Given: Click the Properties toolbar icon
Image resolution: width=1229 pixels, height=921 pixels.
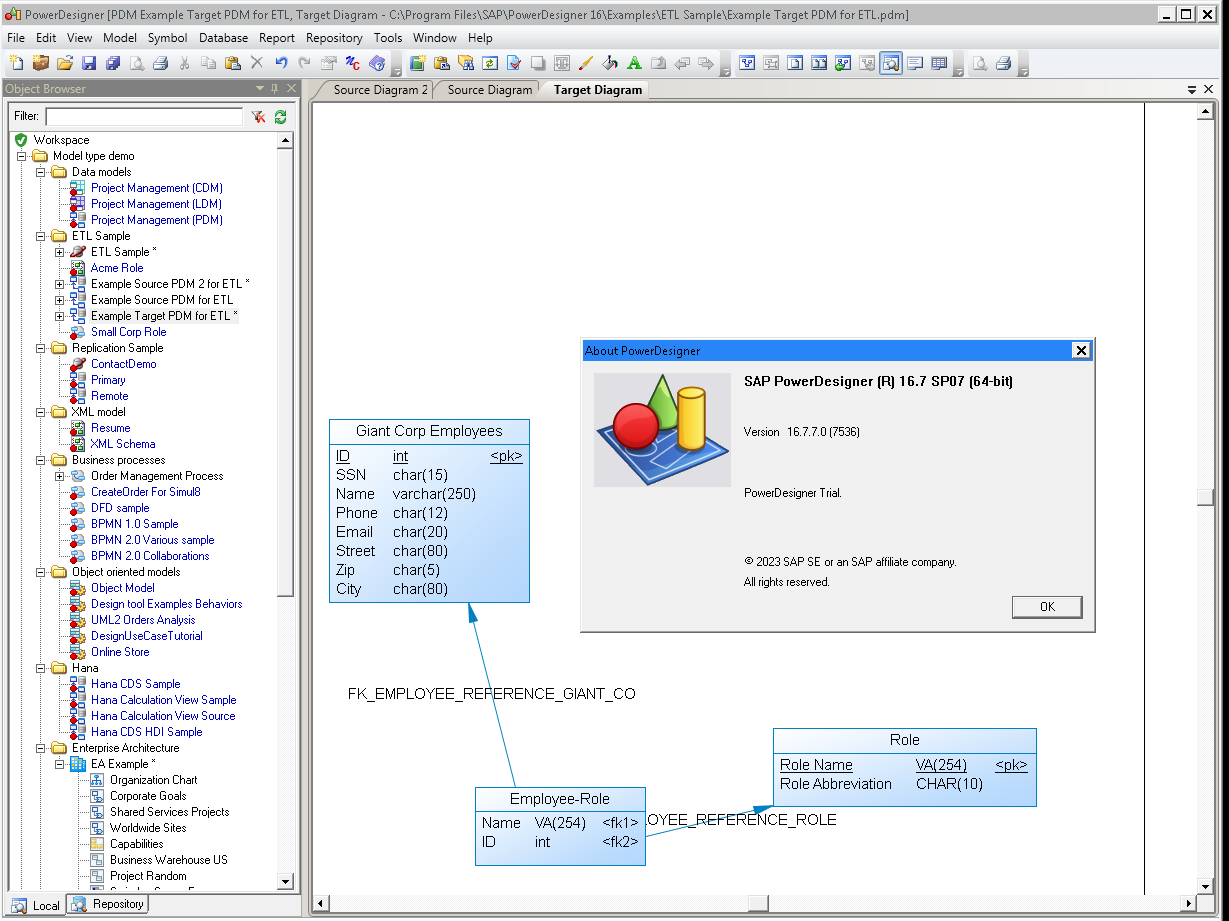Looking at the screenshot, I should (x=329, y=63).
